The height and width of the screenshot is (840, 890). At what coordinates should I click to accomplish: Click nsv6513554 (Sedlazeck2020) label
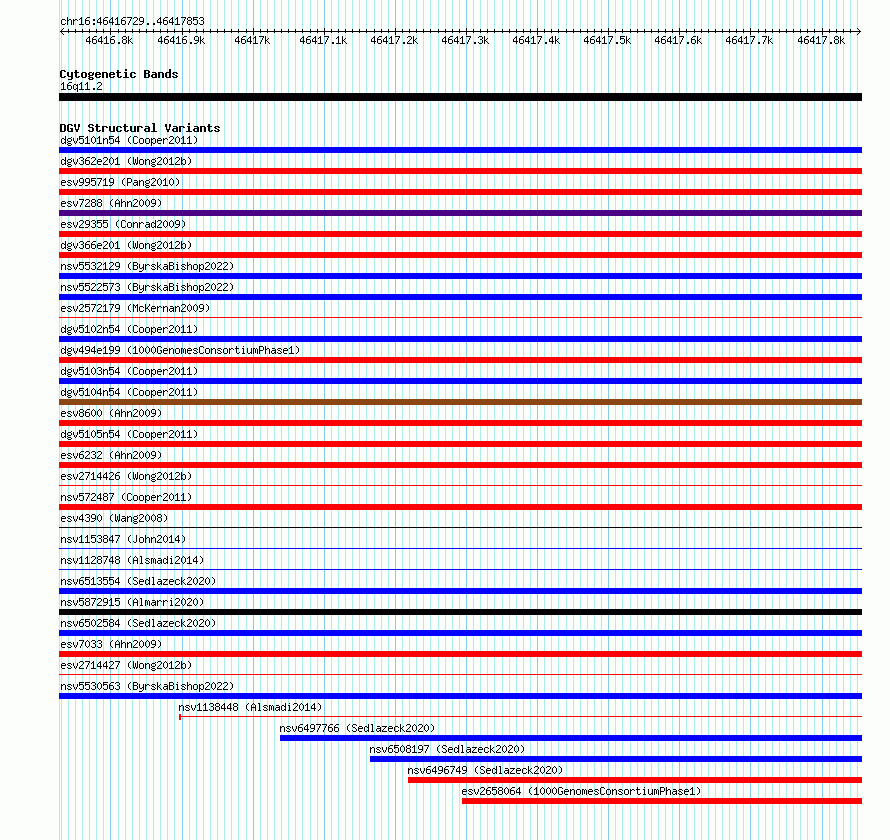pos(138,581)
